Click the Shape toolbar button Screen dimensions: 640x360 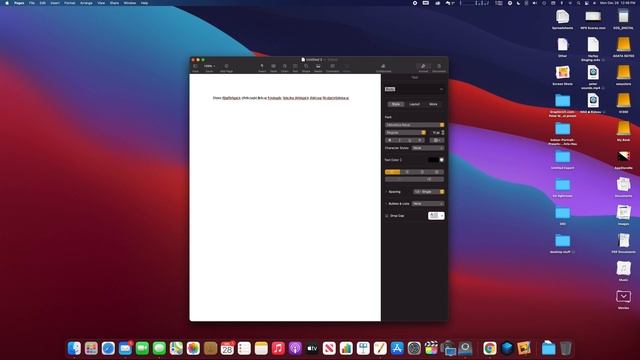click(x=306, y=67)
